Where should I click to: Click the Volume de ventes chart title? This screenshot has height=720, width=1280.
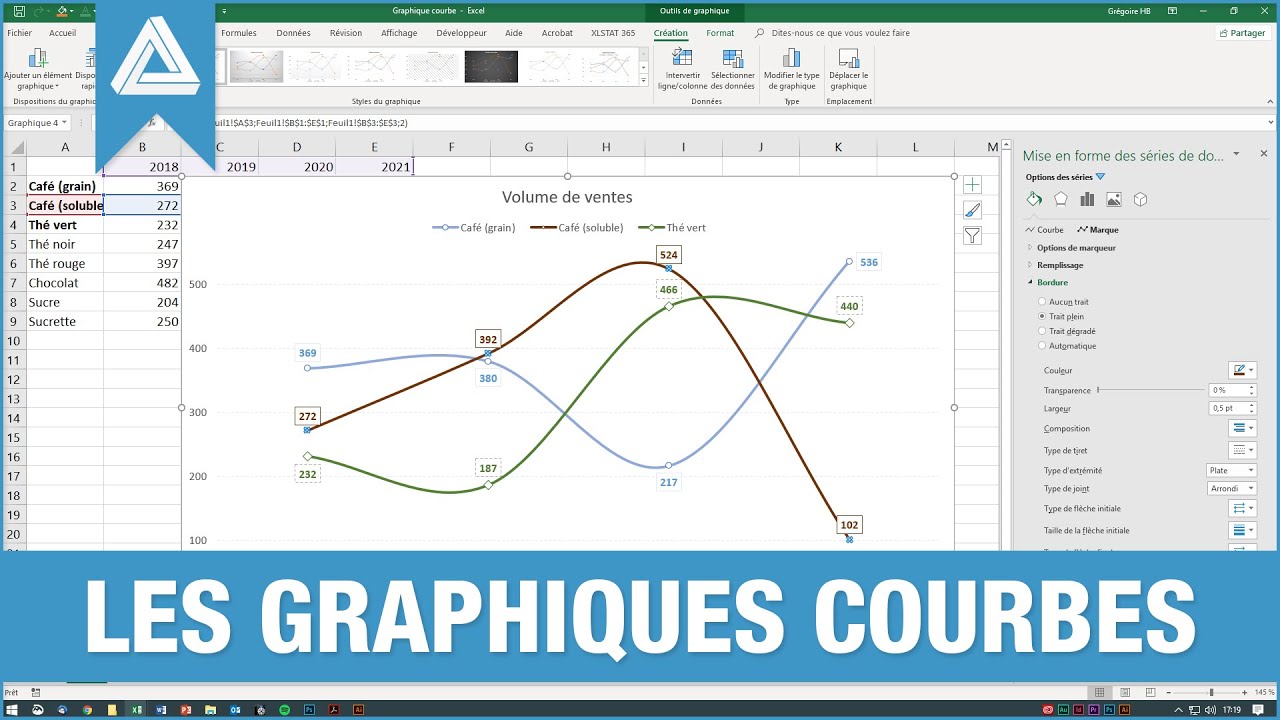coord(567,197)
